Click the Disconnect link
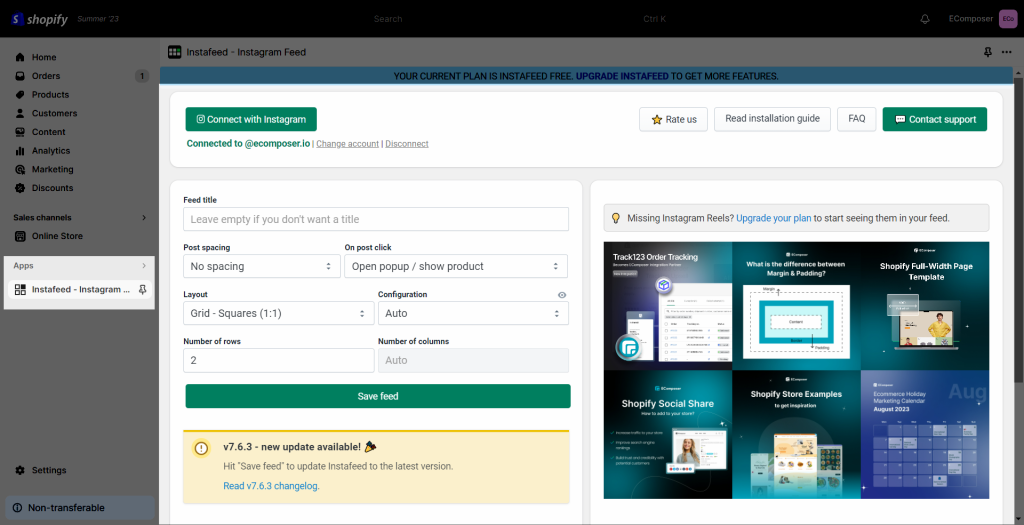Image resolution: width=1024 pixels, height=525 pixels. [407, 144]
